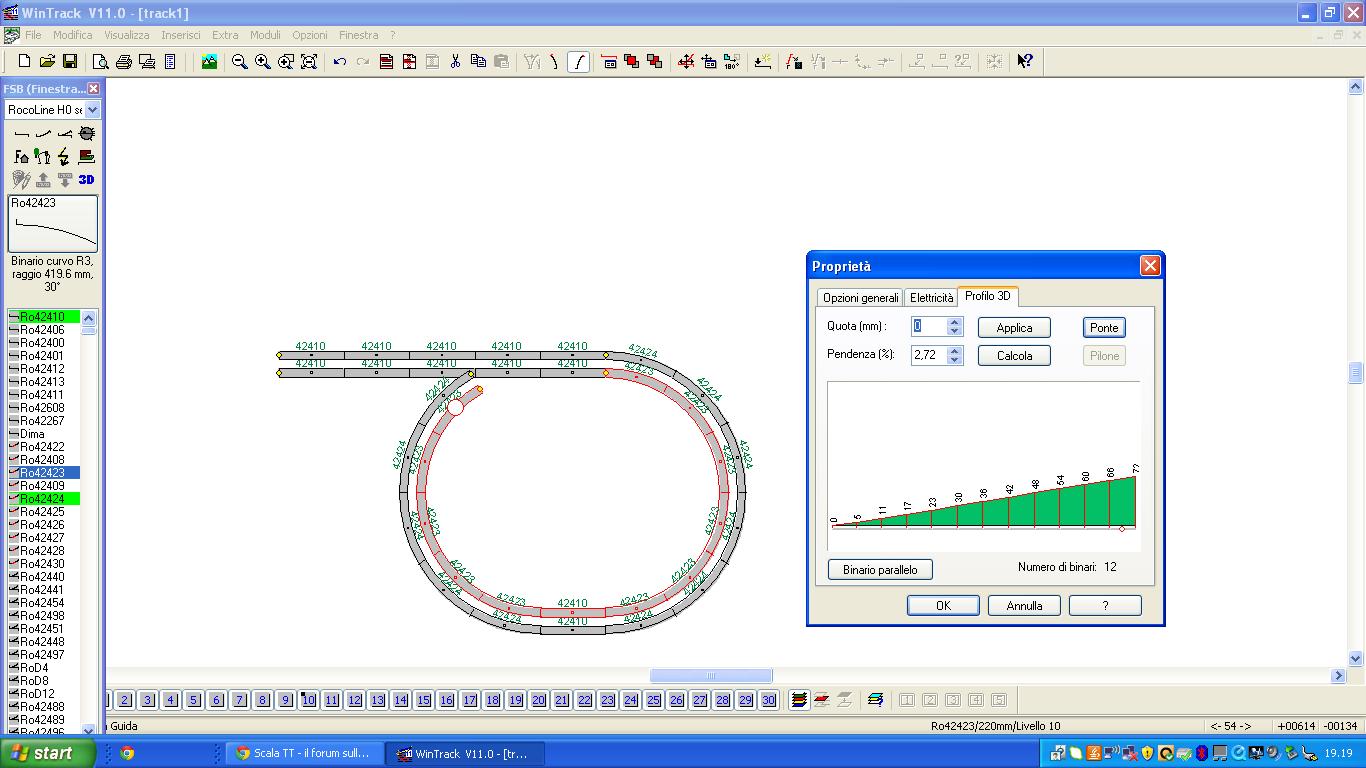Click the zoom out magnifier
1366x768 pixels.
click(x=240, y=61)
